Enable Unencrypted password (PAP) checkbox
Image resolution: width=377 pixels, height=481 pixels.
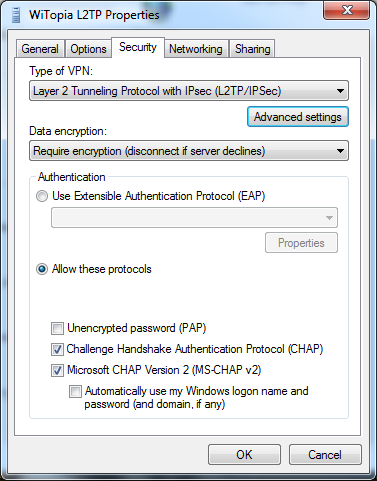(57, 328)
